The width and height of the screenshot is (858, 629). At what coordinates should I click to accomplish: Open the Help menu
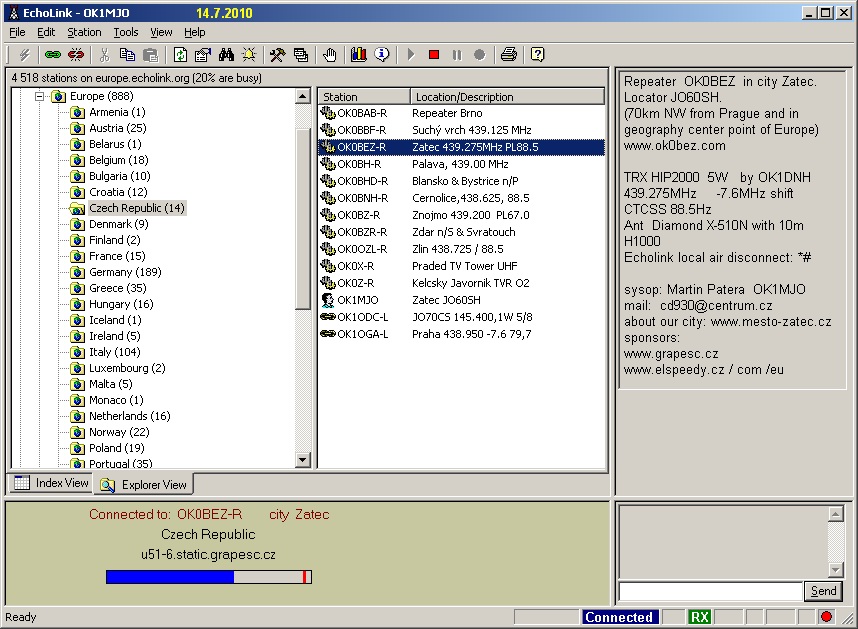point(195,32)
